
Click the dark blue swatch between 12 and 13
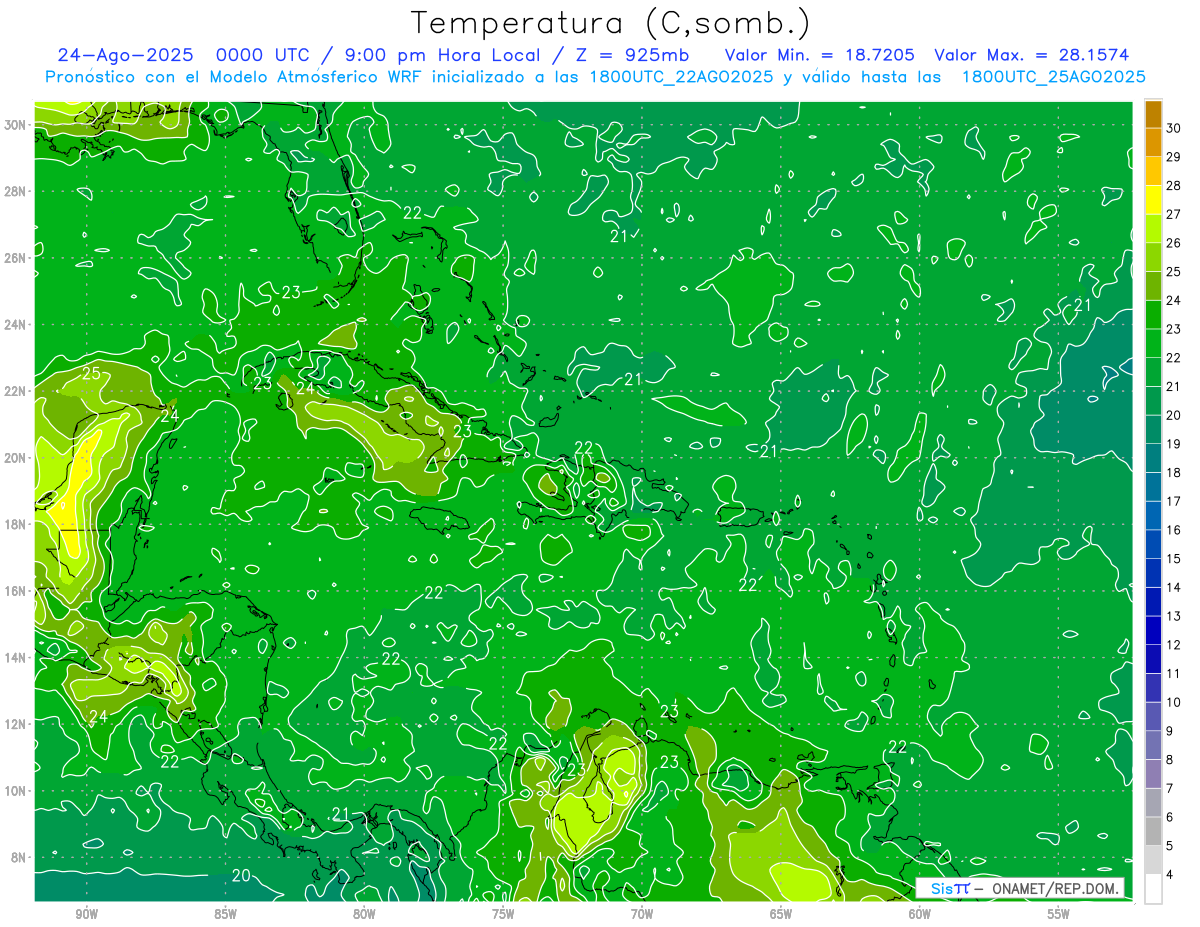point(1153,631)
